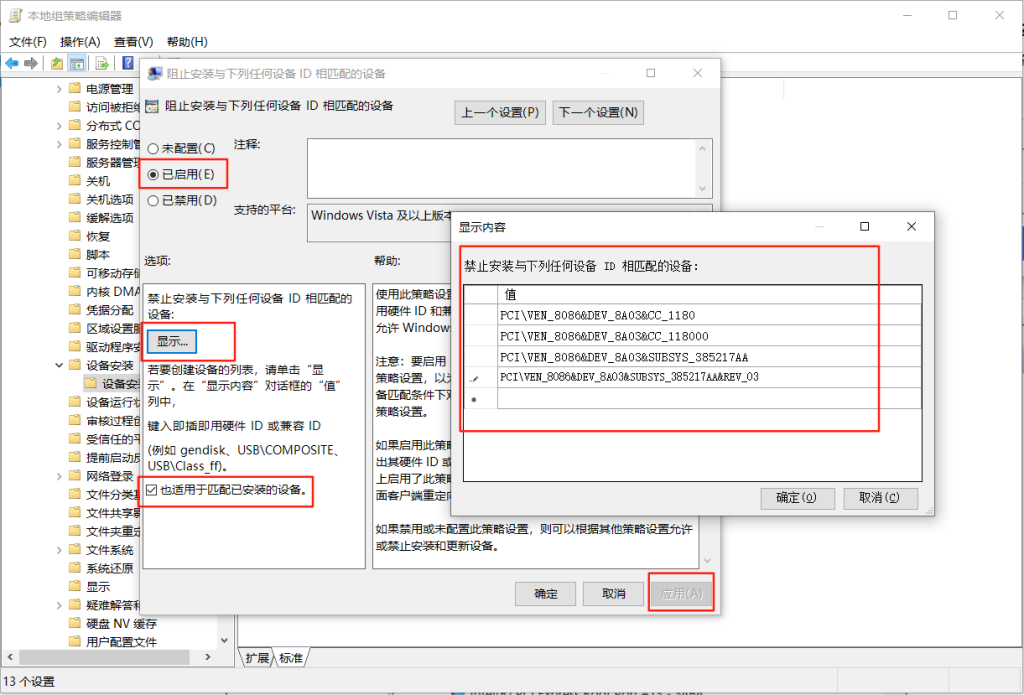Viewport: 1024px width, 695px height.
Task: Switch to the 扩展 tab
Action: click(257, 658)
